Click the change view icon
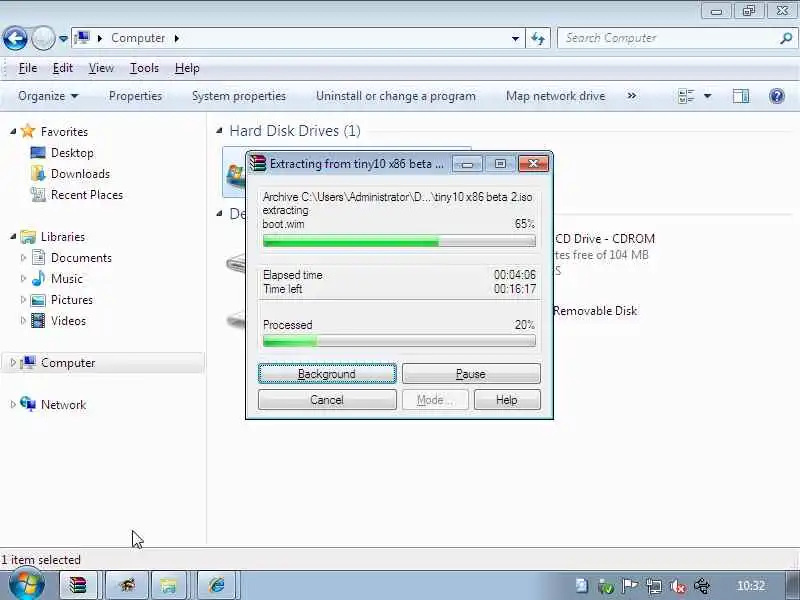Viewport: 800px width, 600px height. coord(686,96)
